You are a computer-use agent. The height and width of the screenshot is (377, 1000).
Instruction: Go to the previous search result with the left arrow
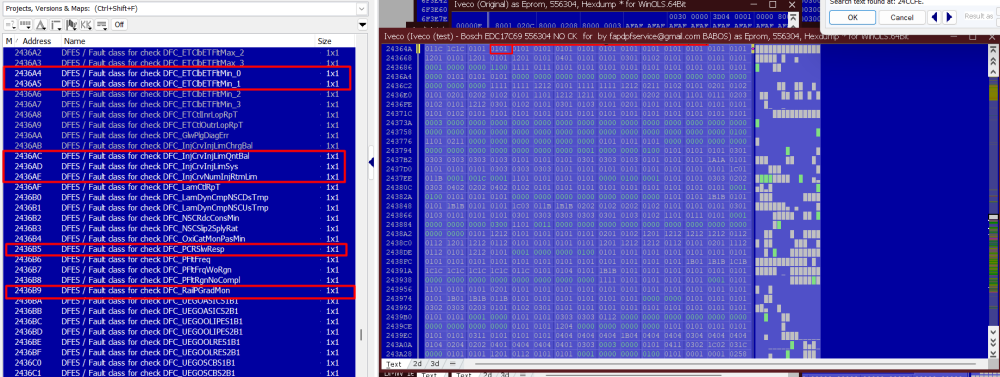pyautogui.click(x=935, y=17)
